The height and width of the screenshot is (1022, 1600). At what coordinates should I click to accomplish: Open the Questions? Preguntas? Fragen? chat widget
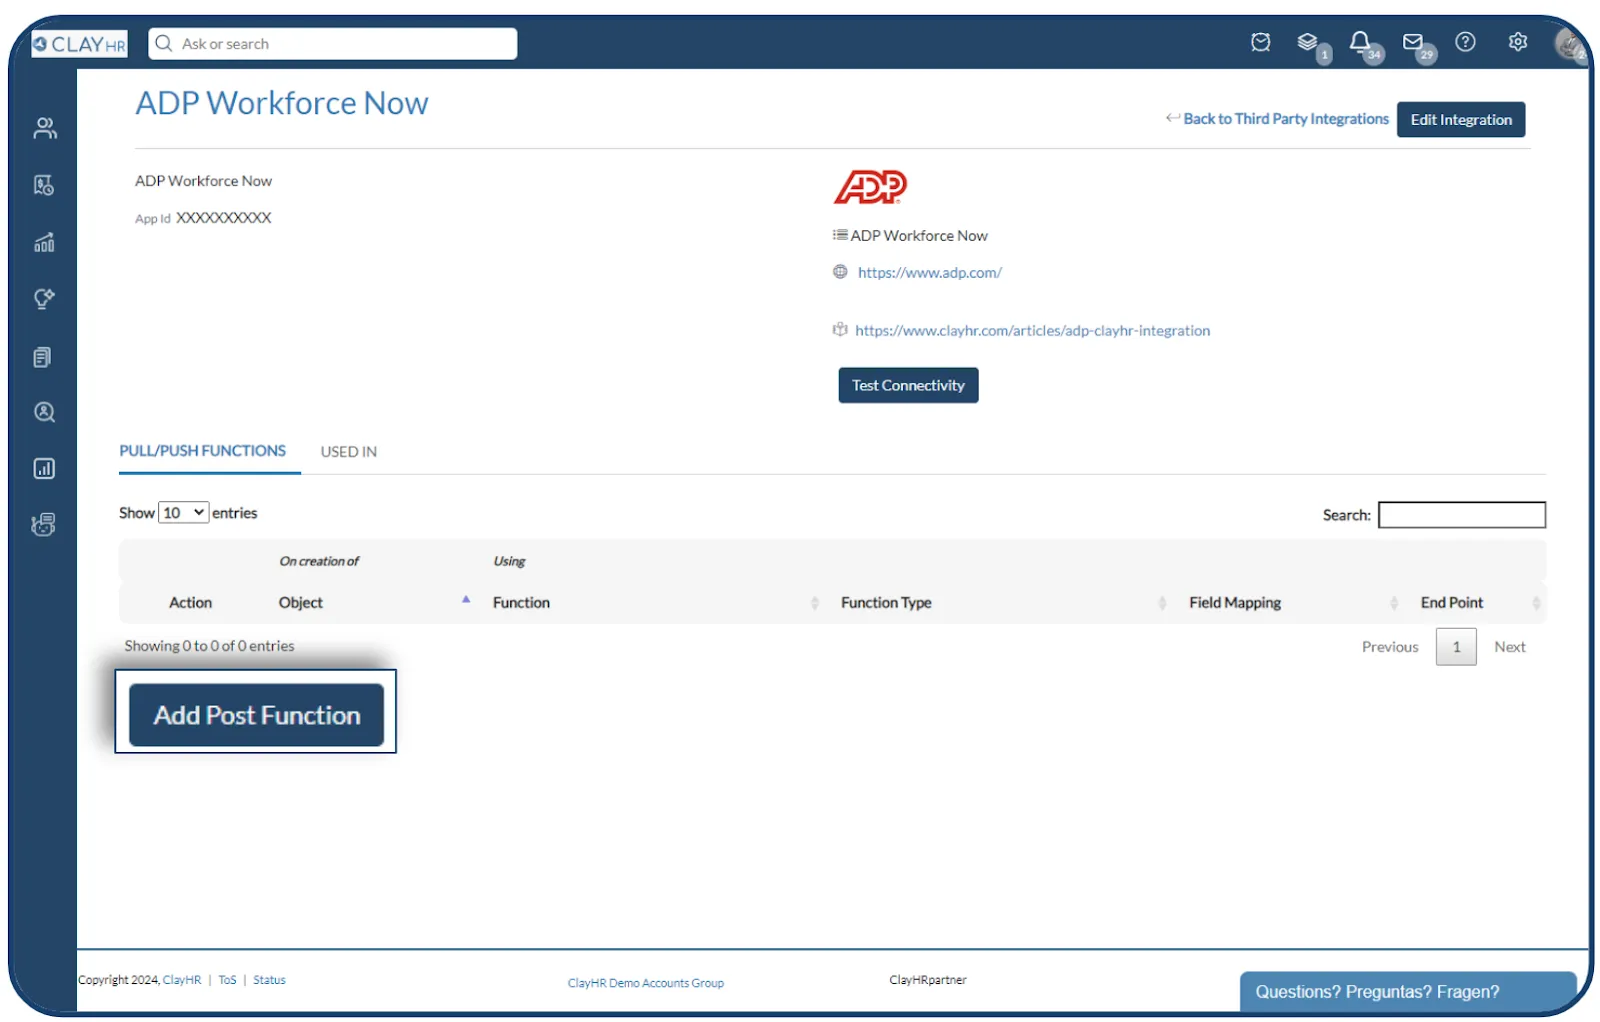[1408, 991]
